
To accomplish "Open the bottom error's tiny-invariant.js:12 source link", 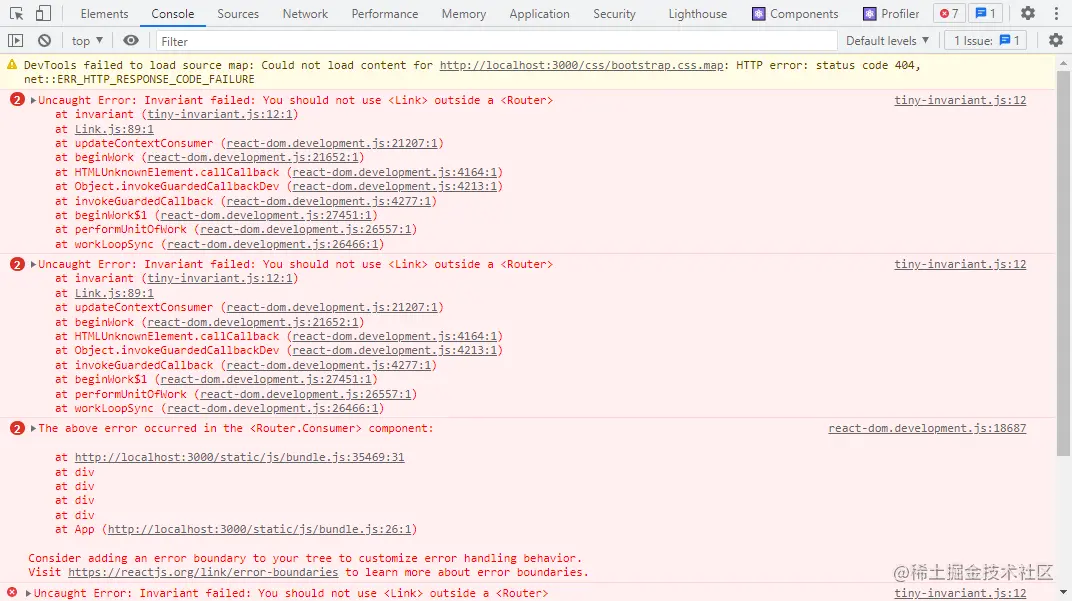I will coord(960,593).
